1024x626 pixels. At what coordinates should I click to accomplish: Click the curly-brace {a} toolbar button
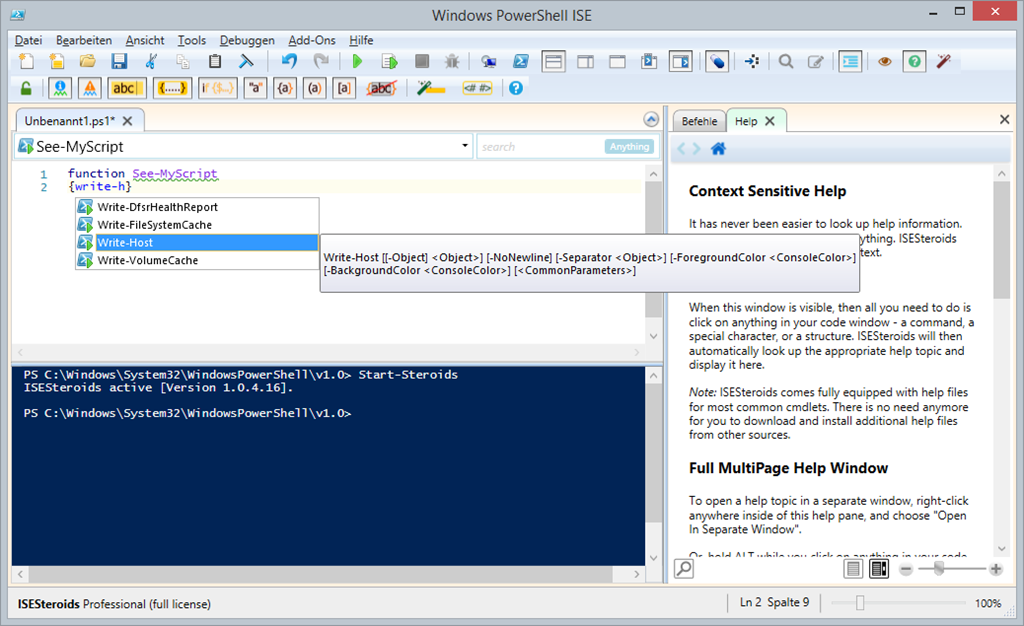pos(285,88)
